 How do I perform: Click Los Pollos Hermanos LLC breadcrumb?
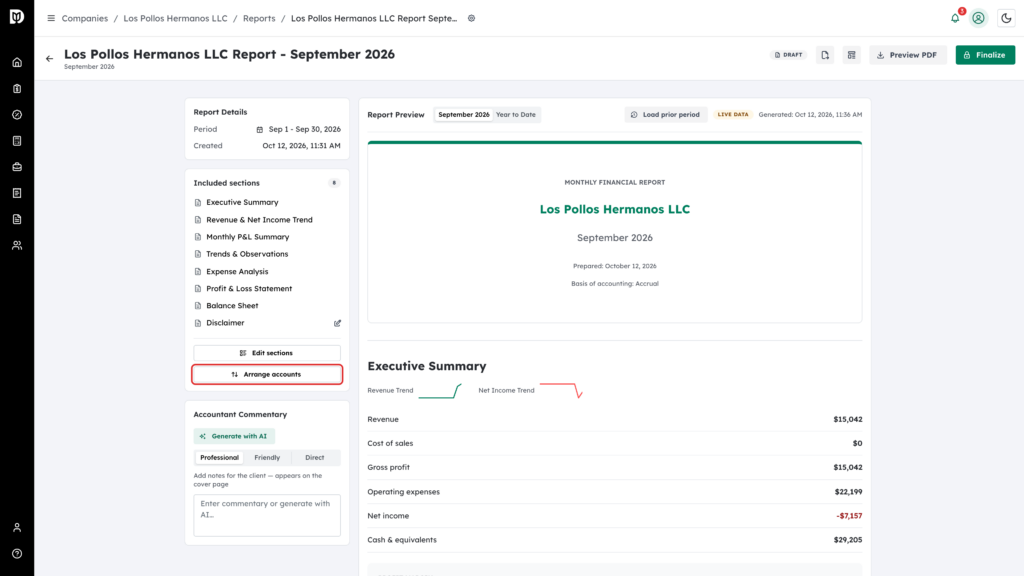click(x=176, y=18)
